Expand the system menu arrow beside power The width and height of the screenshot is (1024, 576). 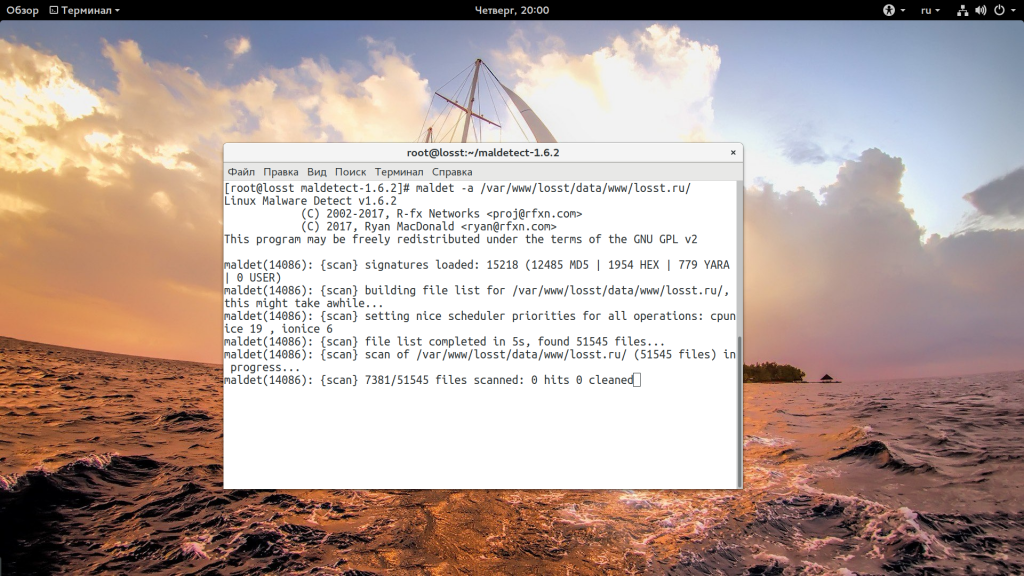(x=1012, y=10)
